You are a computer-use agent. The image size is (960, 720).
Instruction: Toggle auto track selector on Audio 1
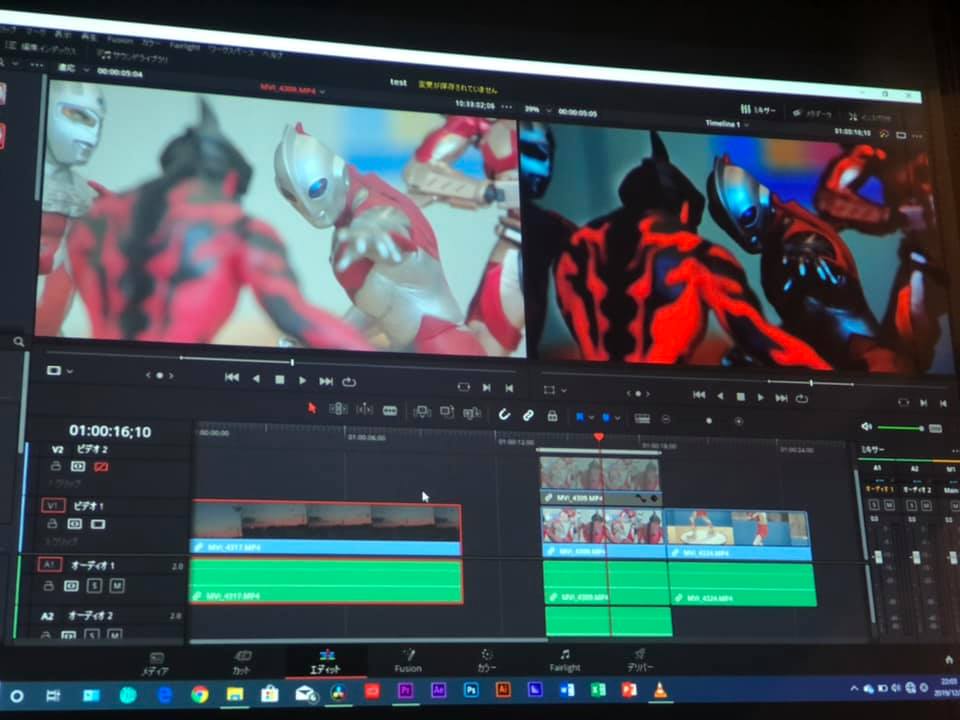coord(71,586)
